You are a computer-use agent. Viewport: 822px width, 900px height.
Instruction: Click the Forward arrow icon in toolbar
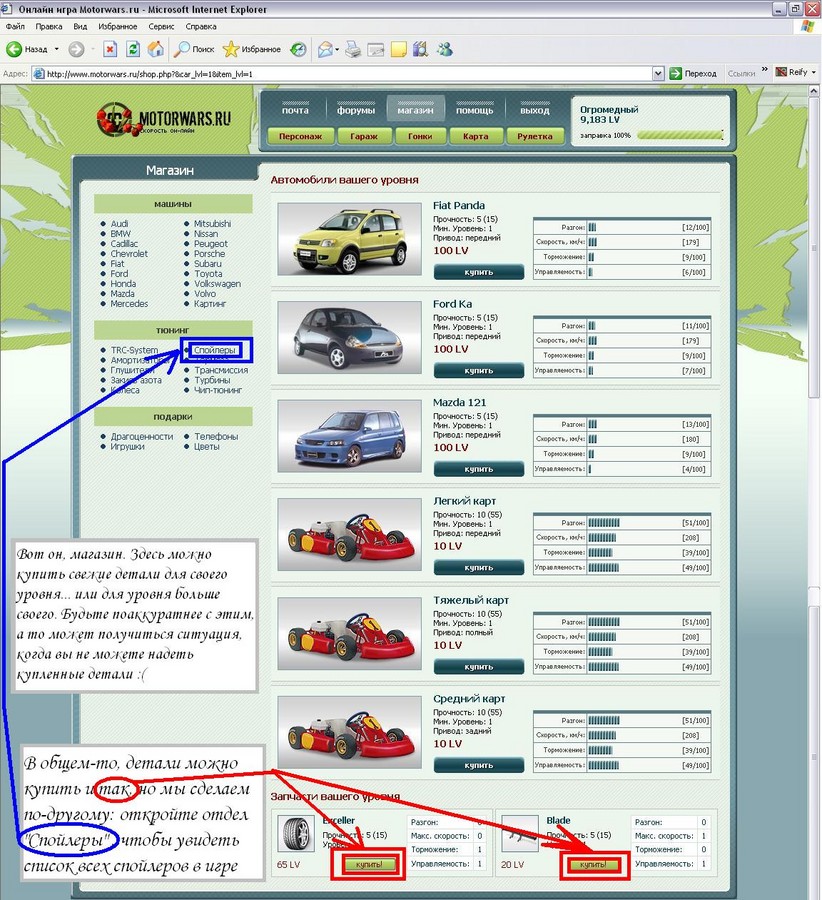click(76, 49)
